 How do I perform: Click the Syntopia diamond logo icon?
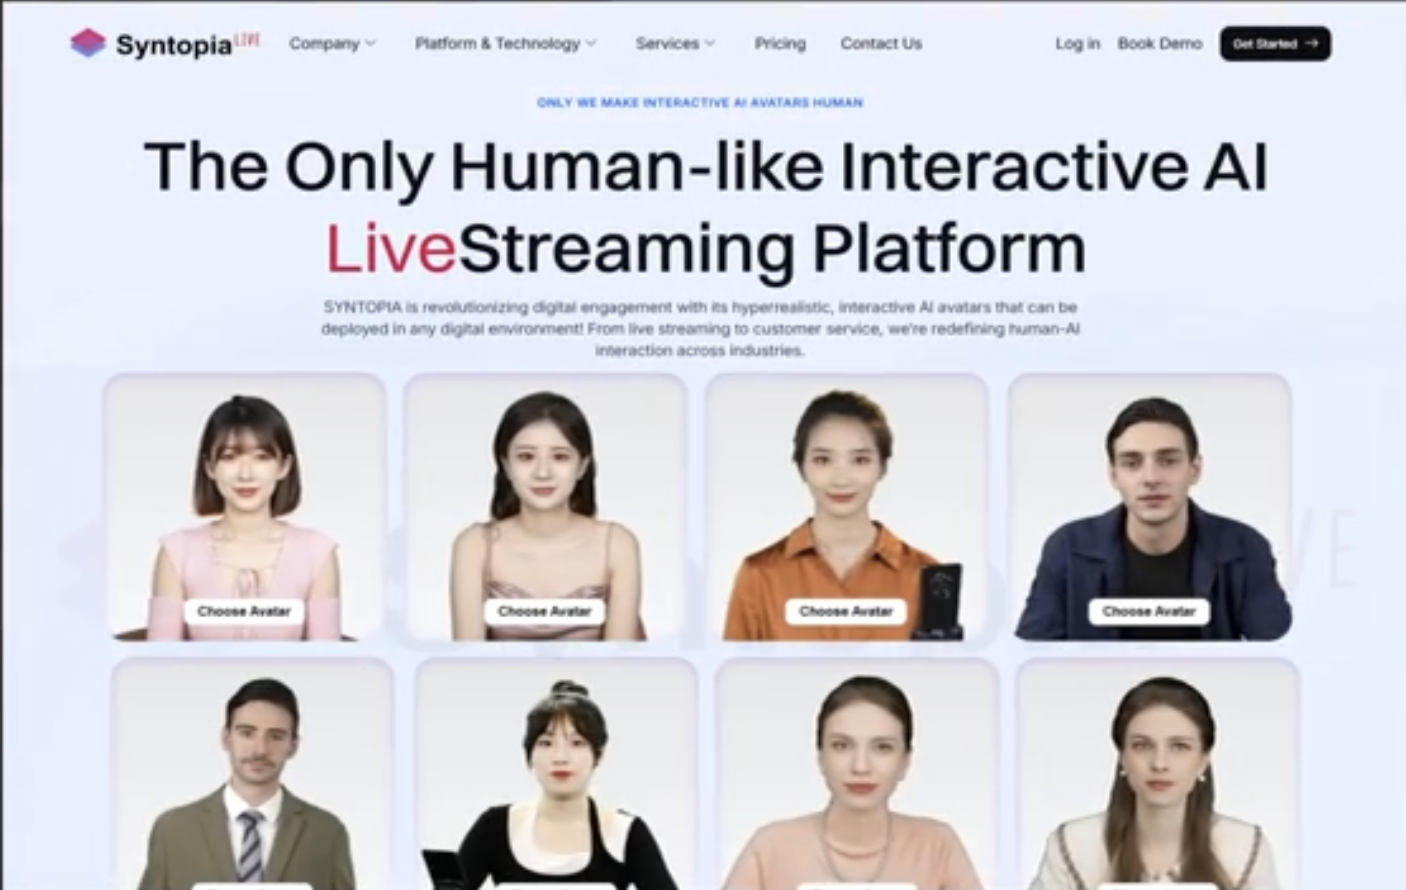pos(90,40)
